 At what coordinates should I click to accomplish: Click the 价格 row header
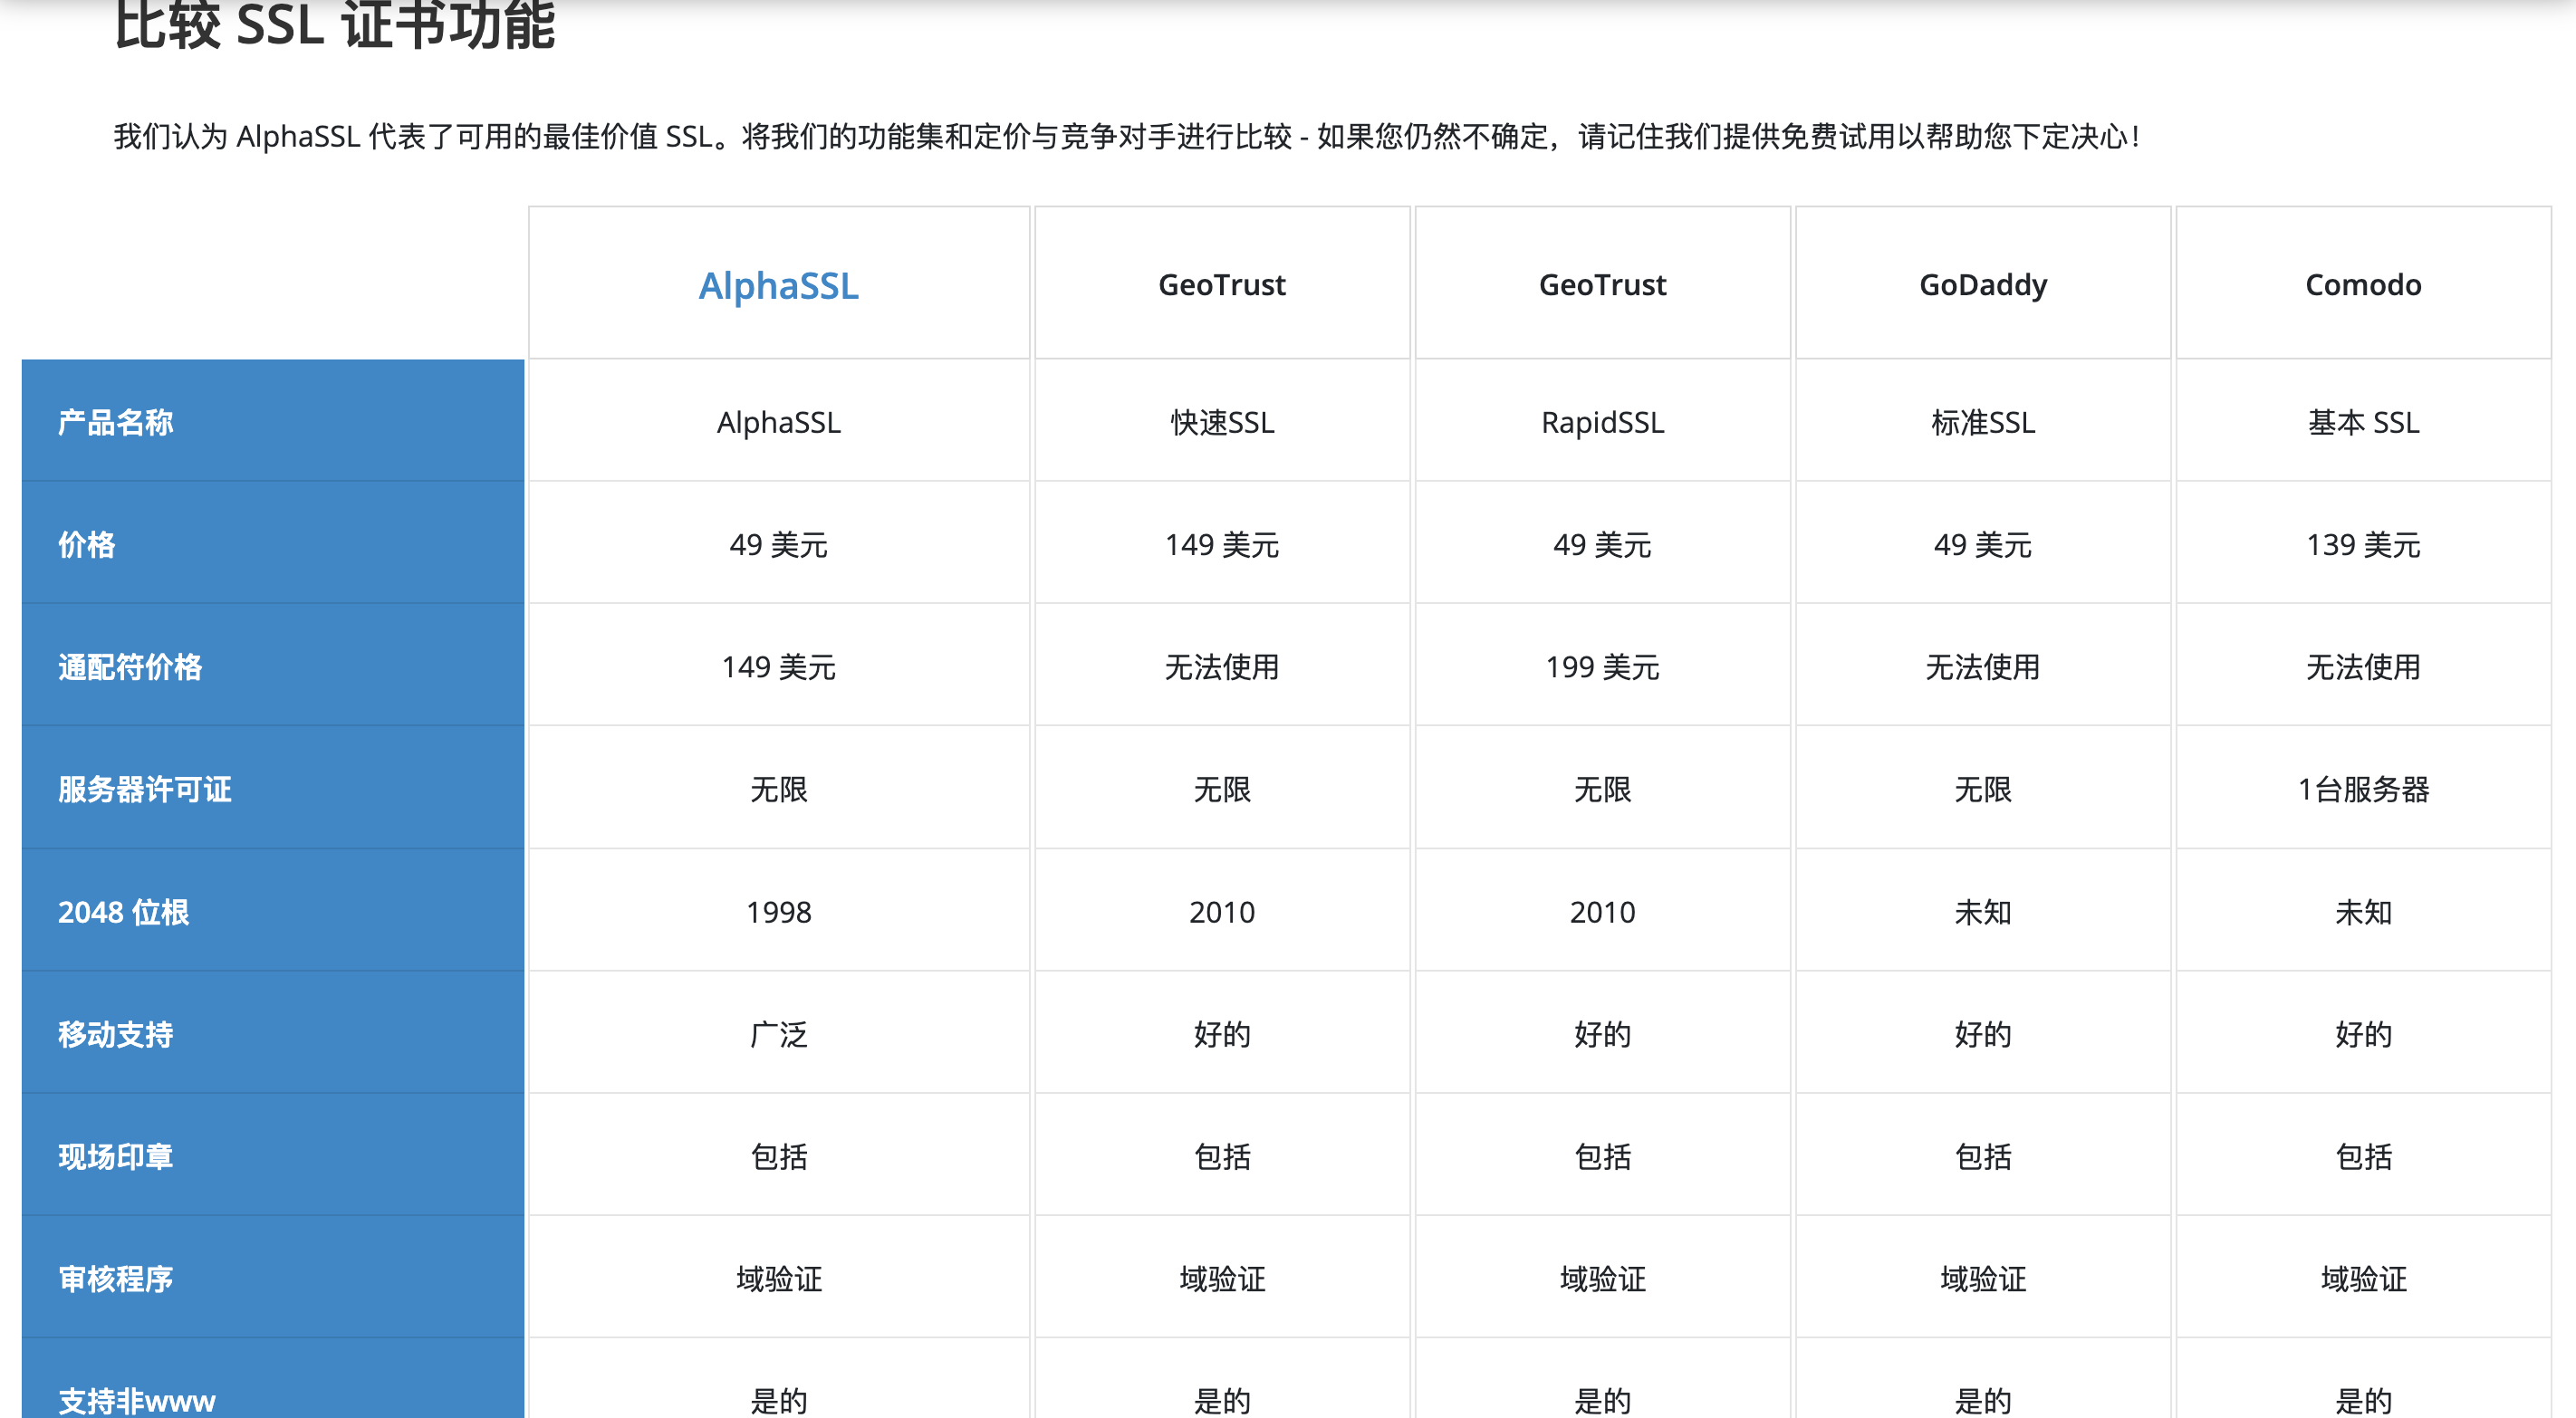point(85,545)
